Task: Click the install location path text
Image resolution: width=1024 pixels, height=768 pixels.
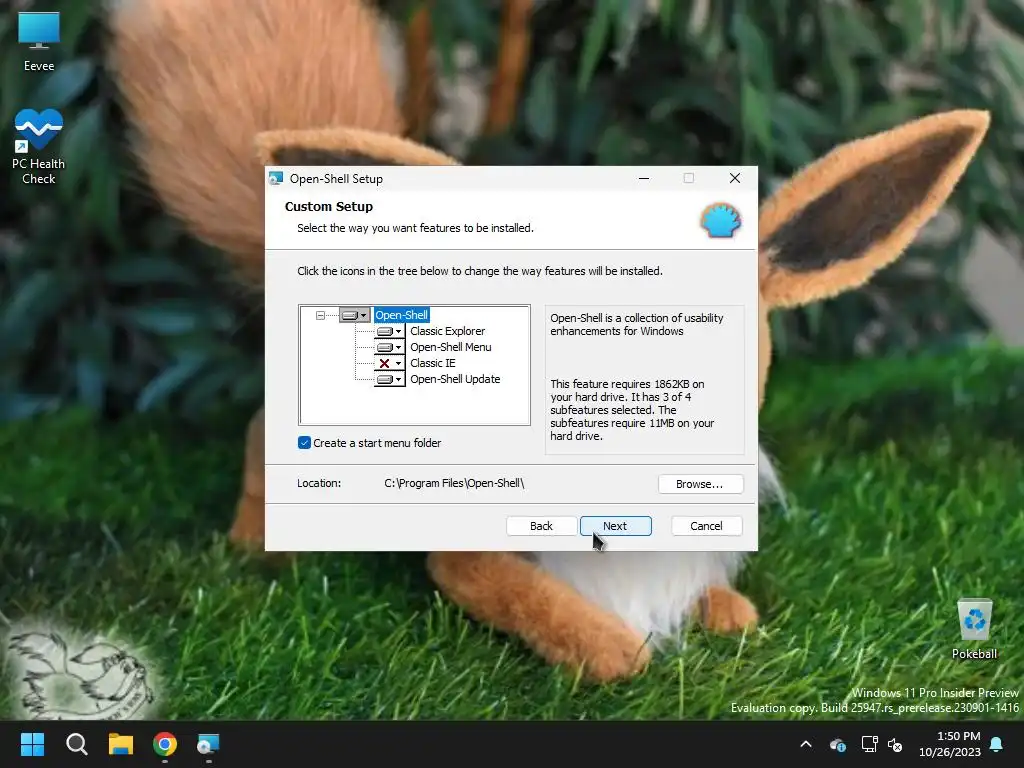Action: pyautogui.click(x=455, y=483)
